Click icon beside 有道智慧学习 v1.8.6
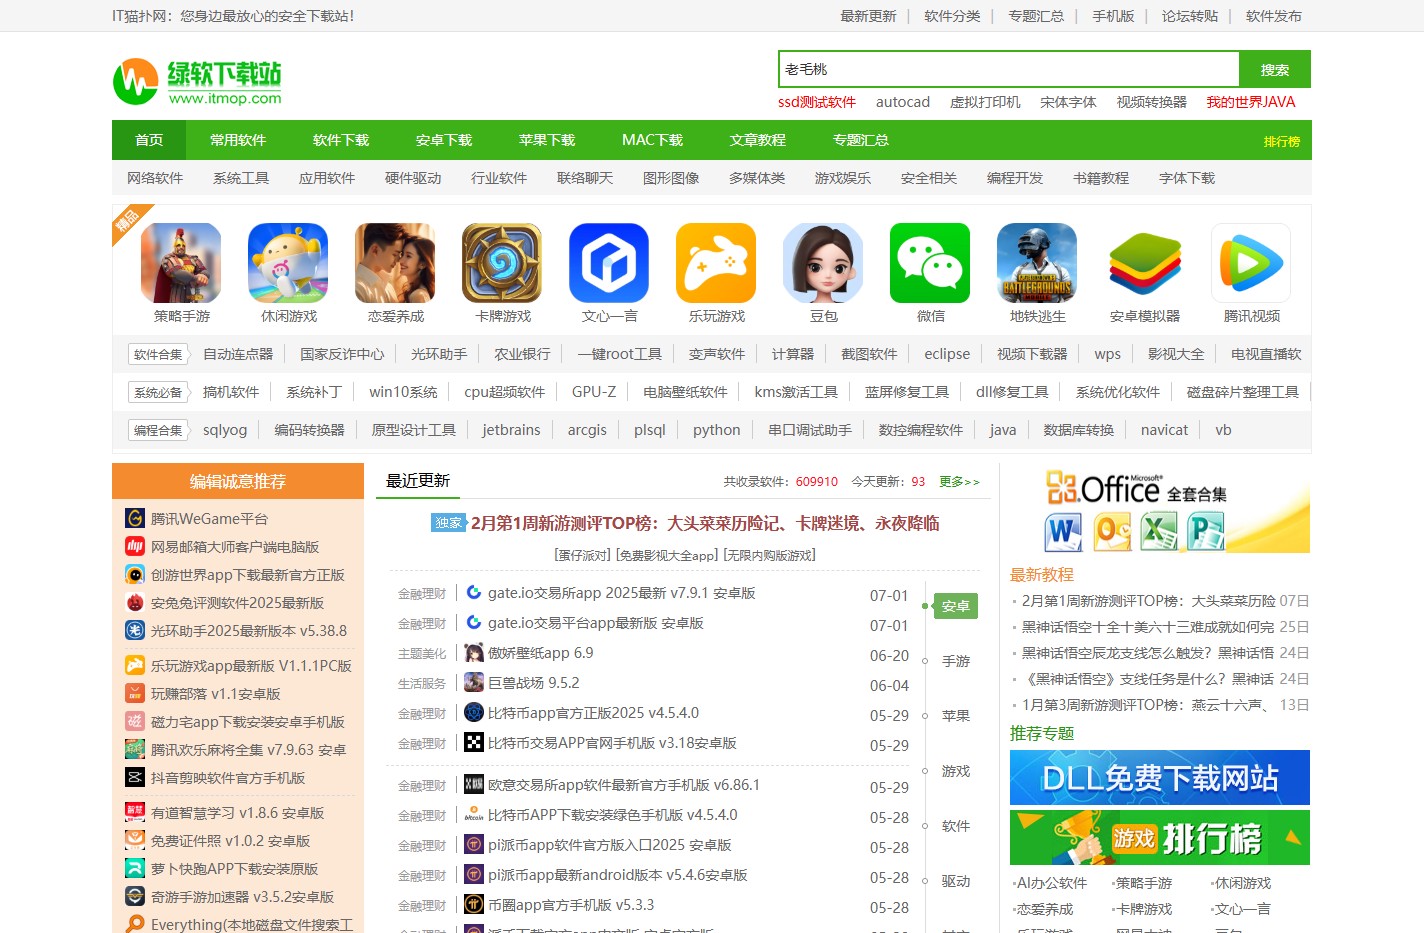The width and height of the screenshot is (1424, 933). (135, 812)
